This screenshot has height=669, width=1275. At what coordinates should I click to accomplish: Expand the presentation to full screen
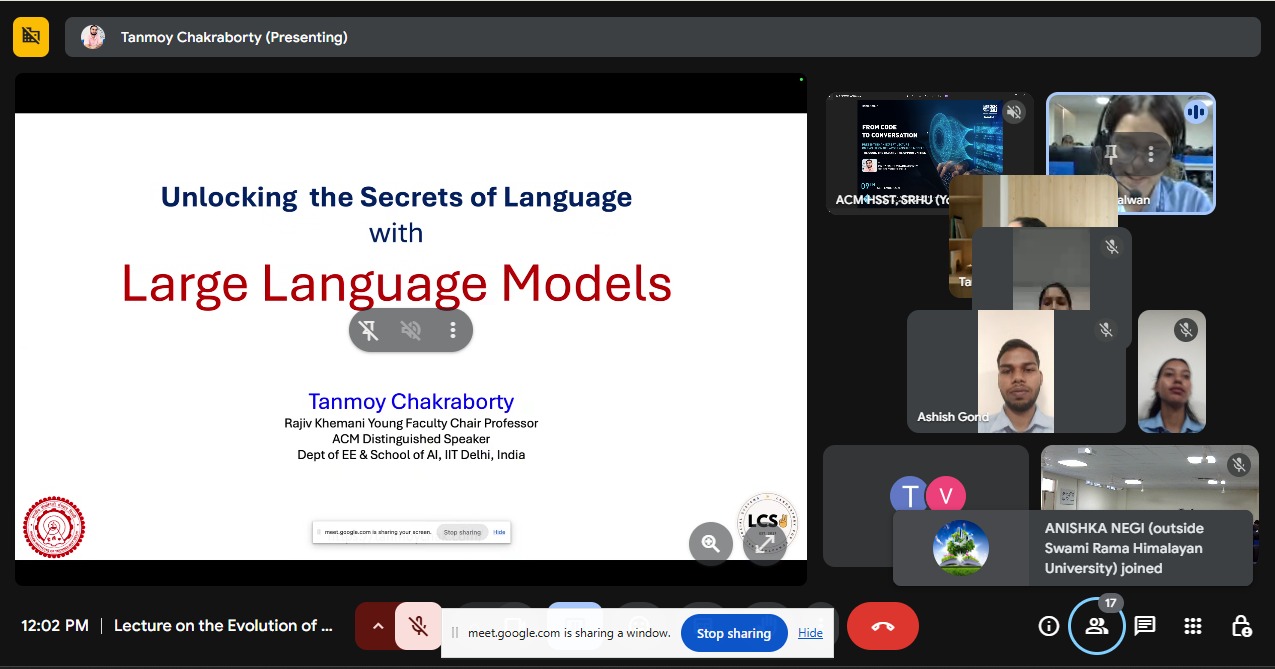point(764,543)
